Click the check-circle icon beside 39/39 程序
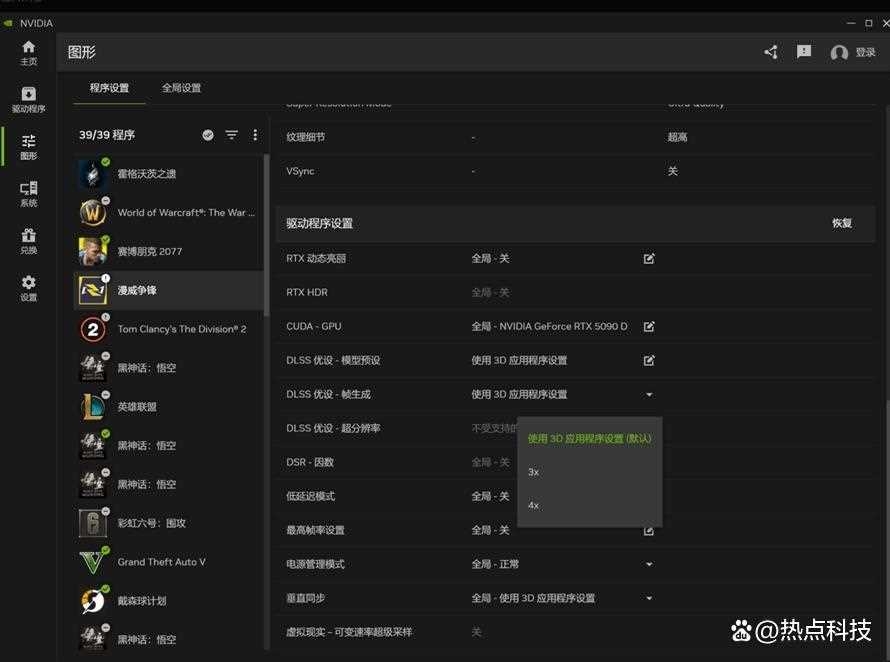 click(208, 135)
